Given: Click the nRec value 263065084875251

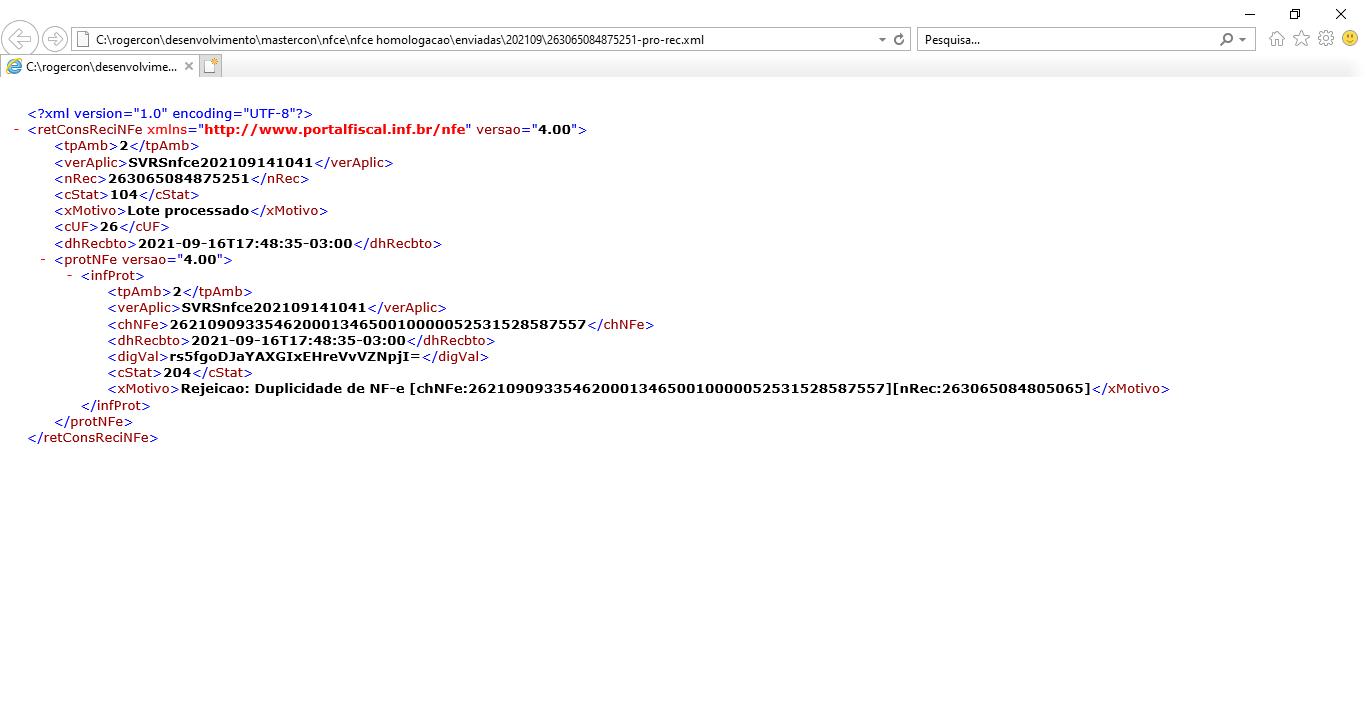Looking at the screenshot, I should (178, 178).
